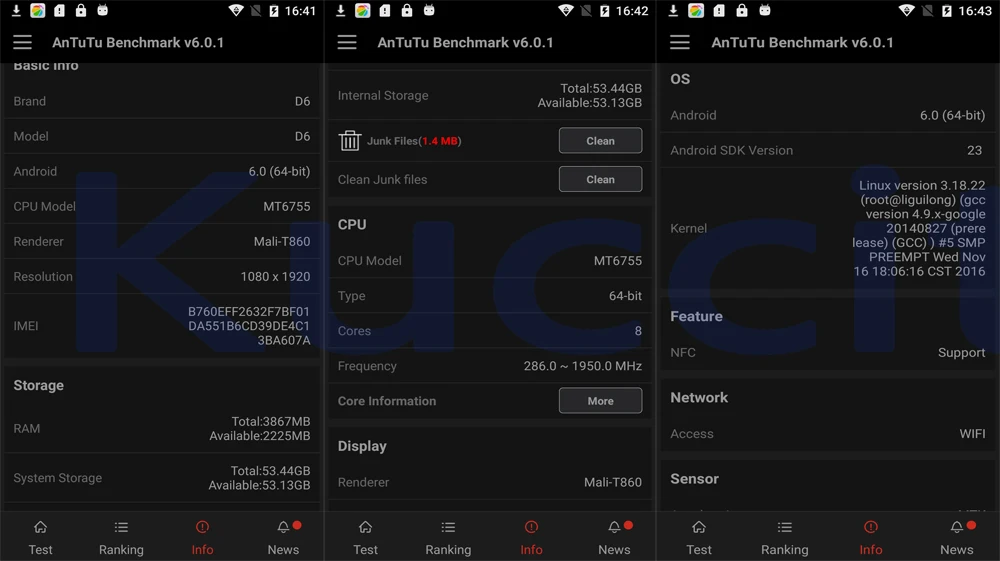Tap Brand D6 row
Screen dimensions: 1000x561
tap(162, 101)
